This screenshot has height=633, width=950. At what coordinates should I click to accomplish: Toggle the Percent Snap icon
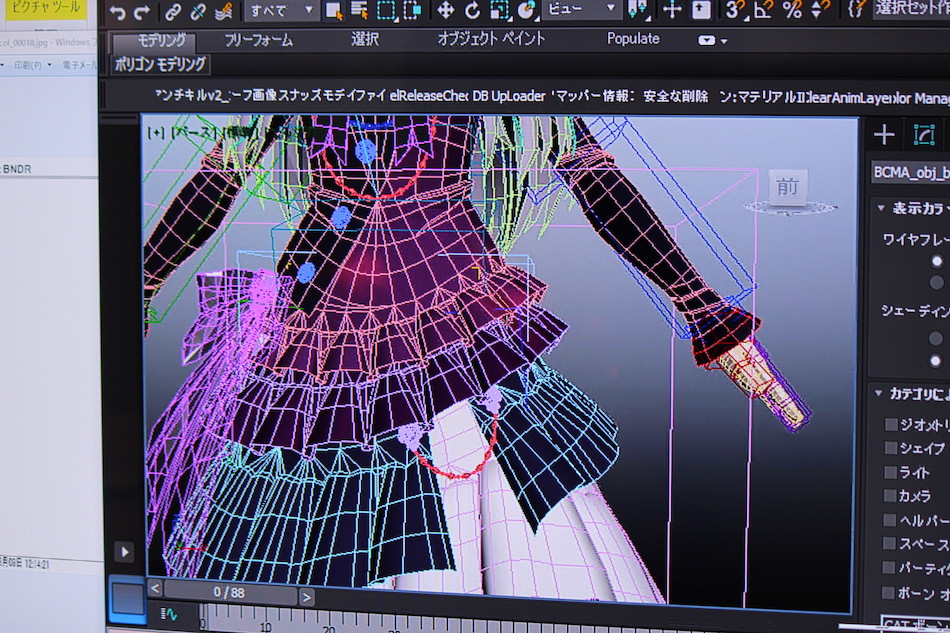click(792, 10)
